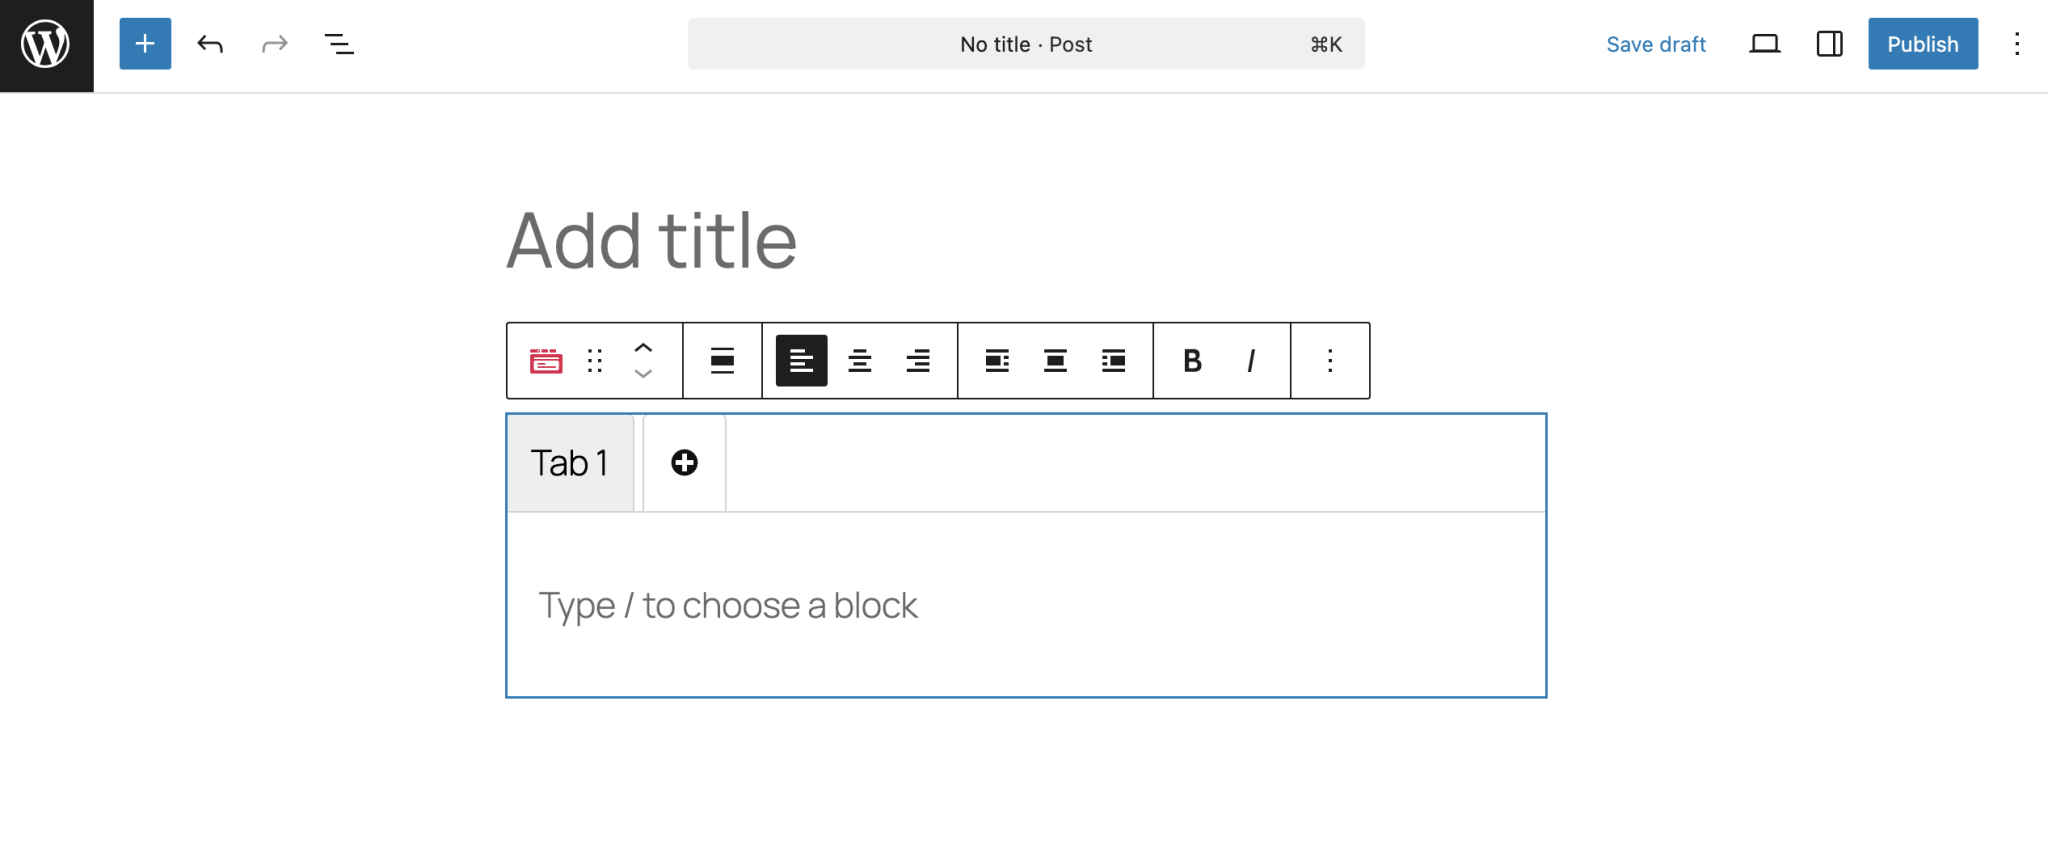The height and width of the screenshot is (849, 2048).
Task: Move the block down with the chevron
Action: tap(644, 374)
